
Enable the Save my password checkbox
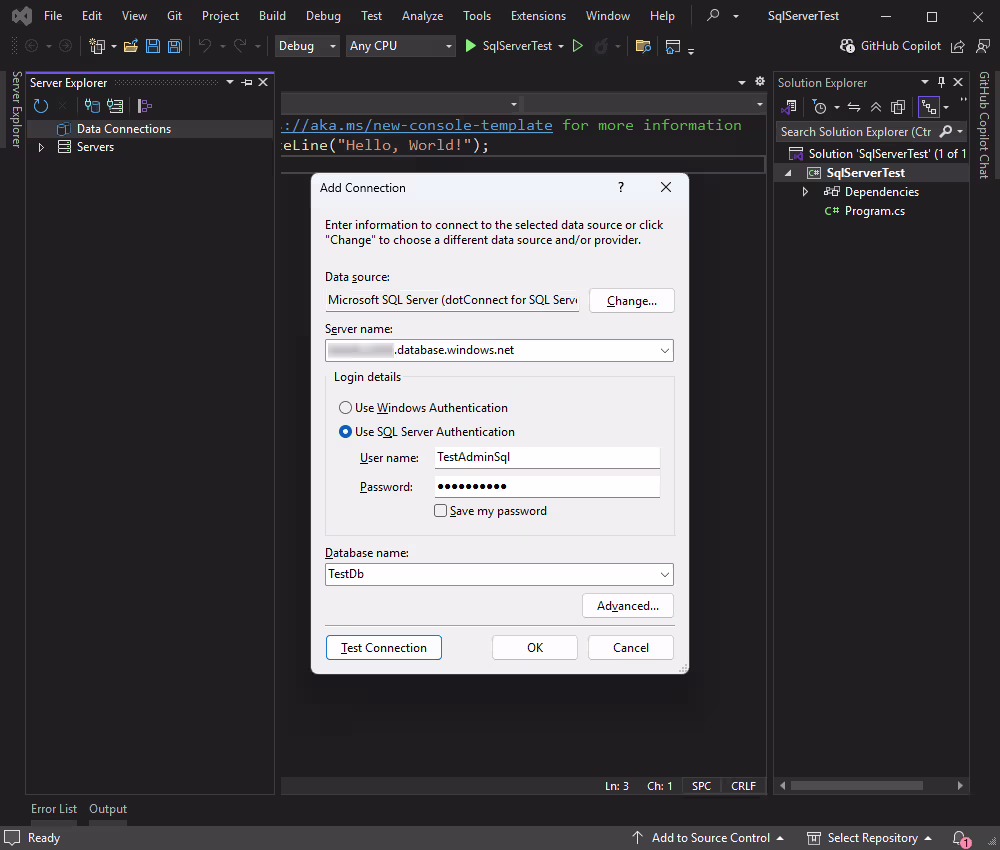coord(440,510)
